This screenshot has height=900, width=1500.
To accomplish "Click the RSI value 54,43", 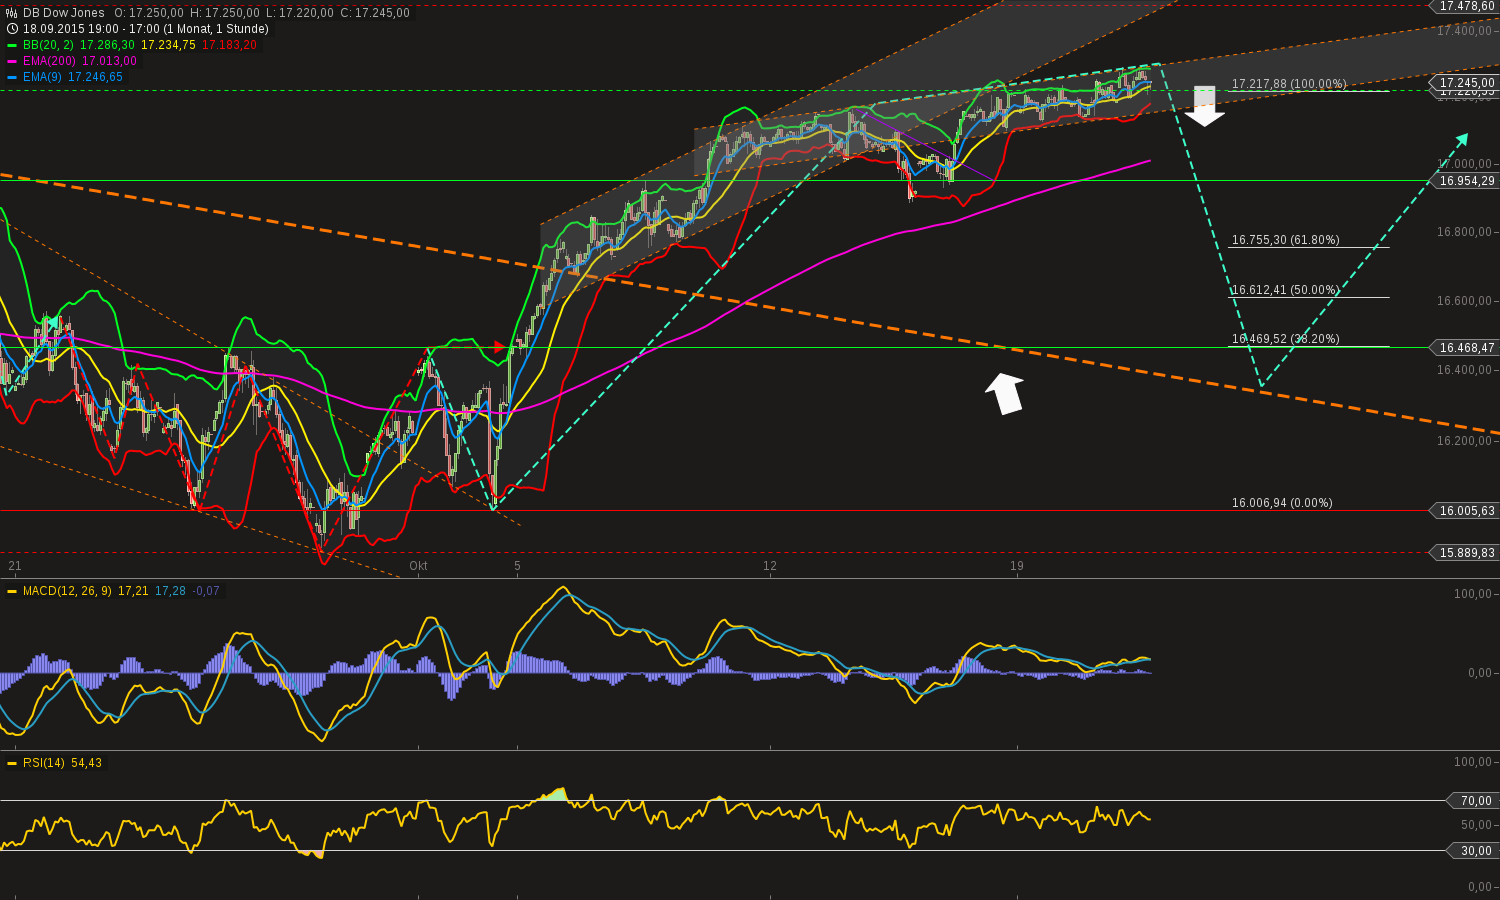I will coord(86,763).
